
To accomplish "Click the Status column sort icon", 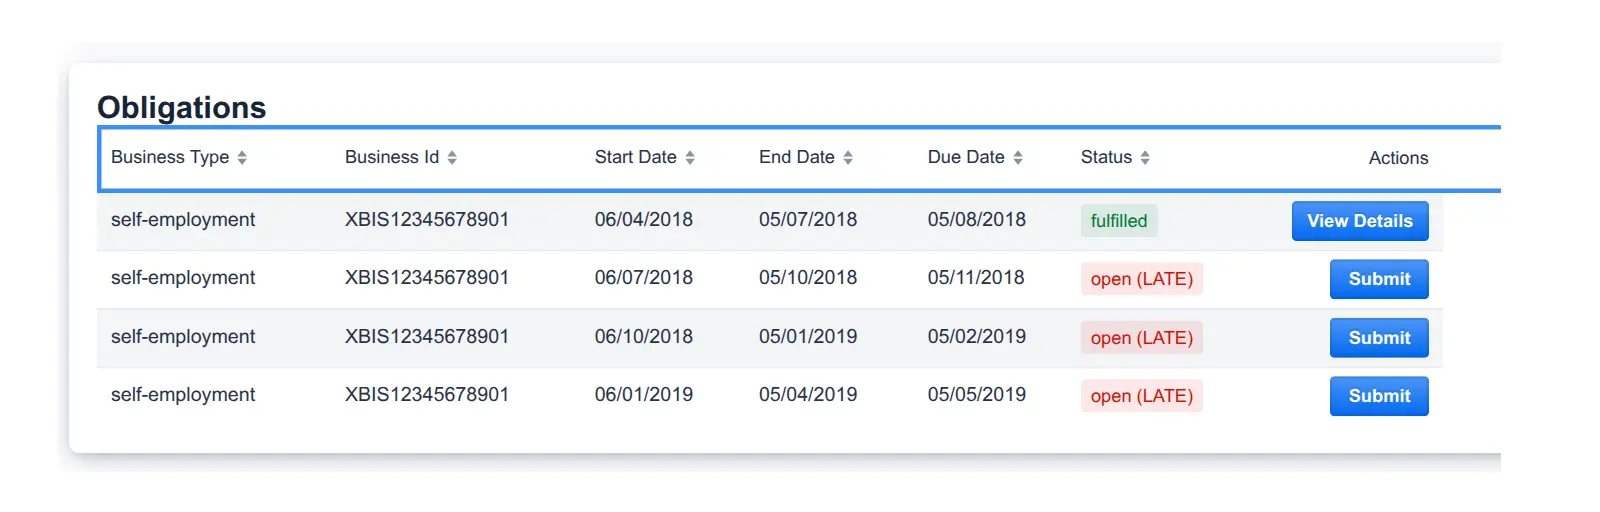I will pyautogui.click(x=1145, y=158).
